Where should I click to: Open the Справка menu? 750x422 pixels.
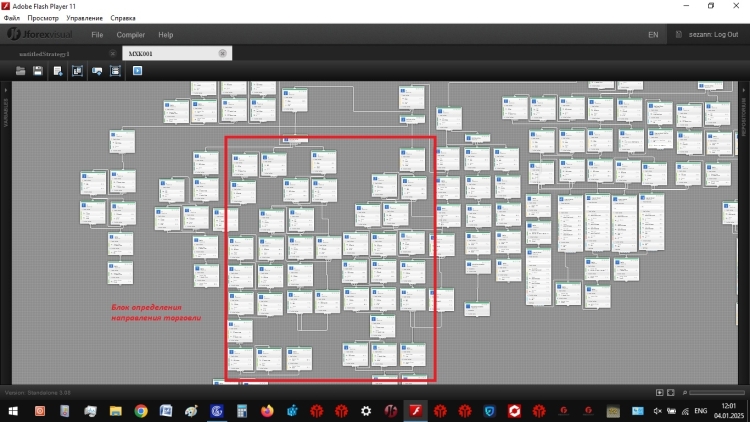pyautogui.click(x=123, y=18)
